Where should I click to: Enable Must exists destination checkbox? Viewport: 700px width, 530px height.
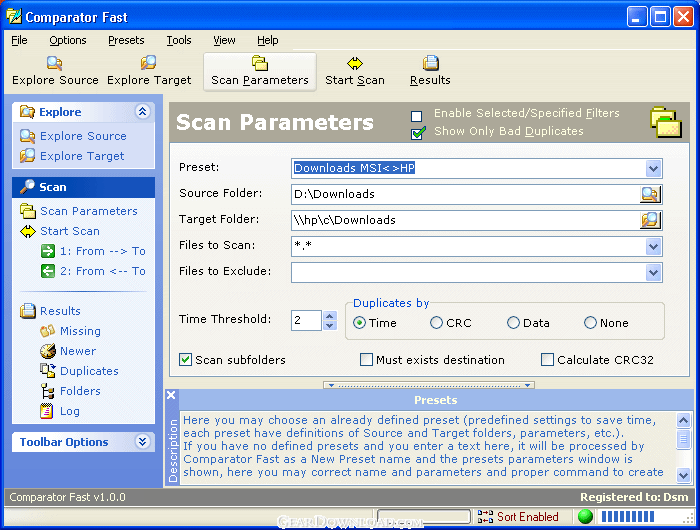coord(366,359)
